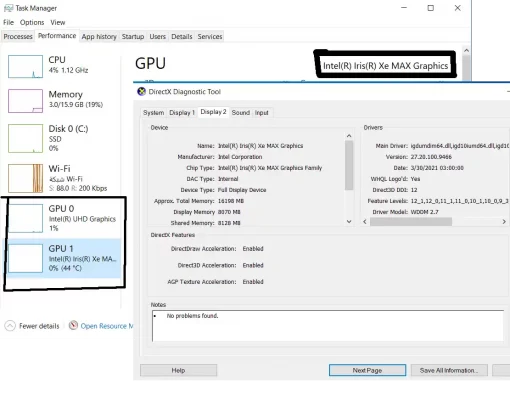Switch to the Details tab
Image resolution: width=510 pixels, height=401 pixels.
(182, 36)
